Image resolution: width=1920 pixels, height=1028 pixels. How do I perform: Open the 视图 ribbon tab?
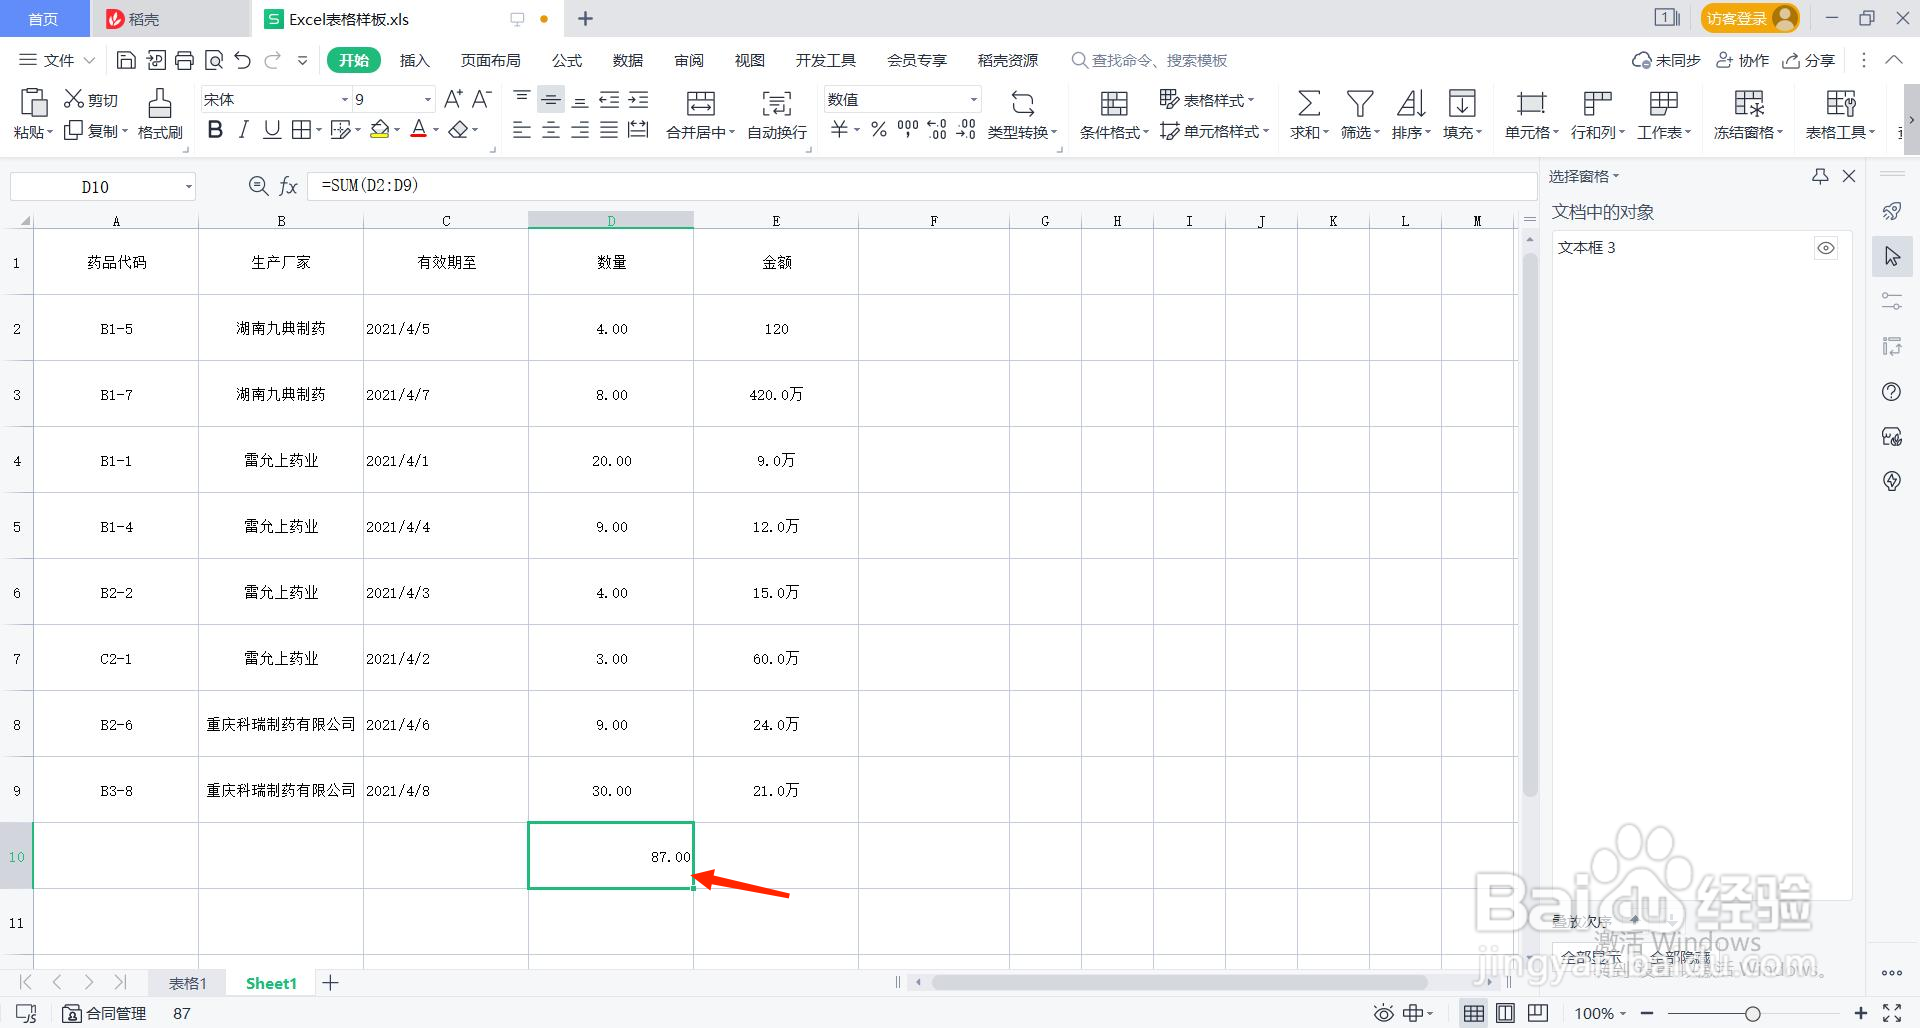click(750, 60)
